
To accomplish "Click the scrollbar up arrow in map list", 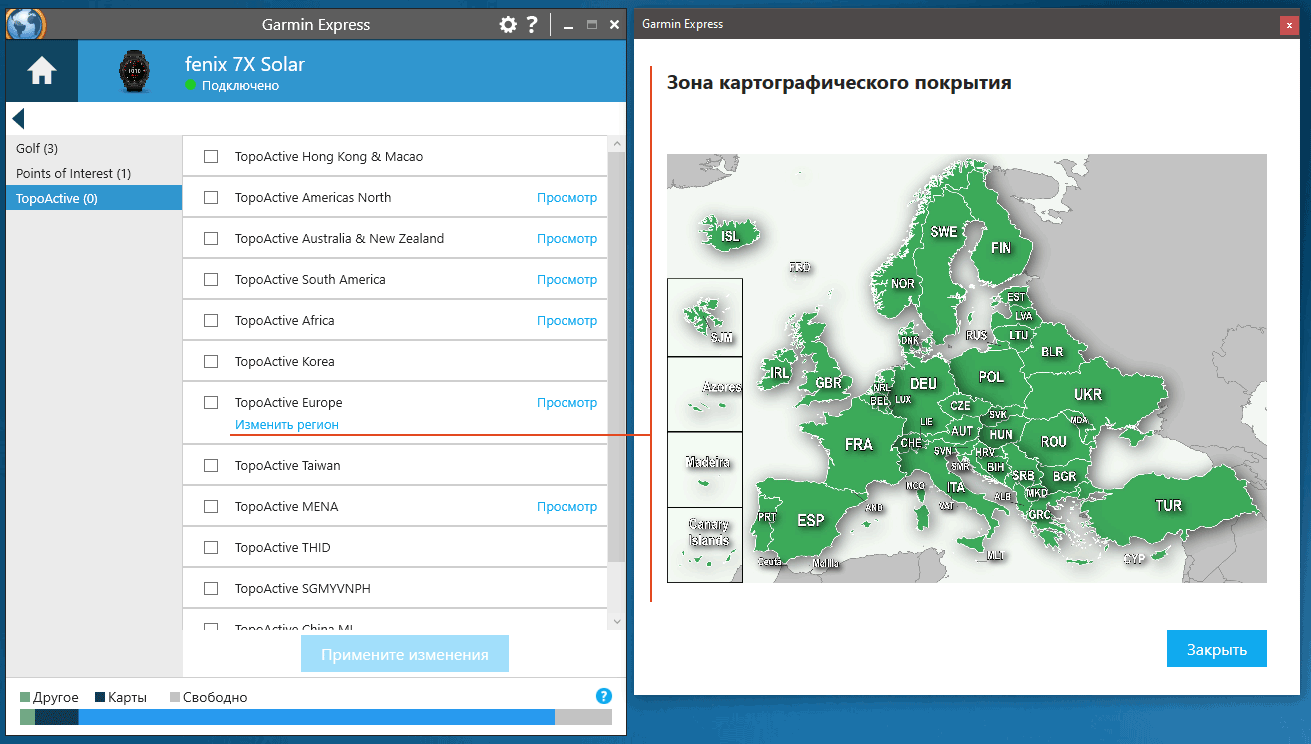I will (616, 145).
